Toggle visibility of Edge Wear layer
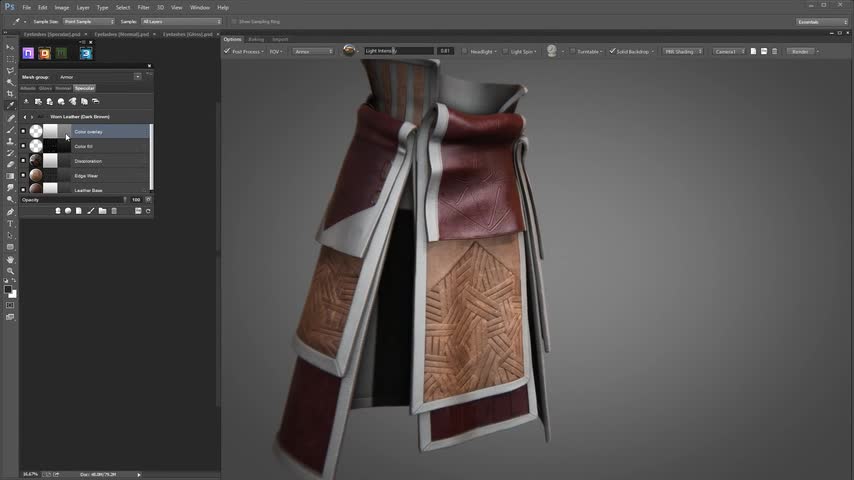Image resolution: width=854 pixels, height=480 pixels. (x=23, y=175)
